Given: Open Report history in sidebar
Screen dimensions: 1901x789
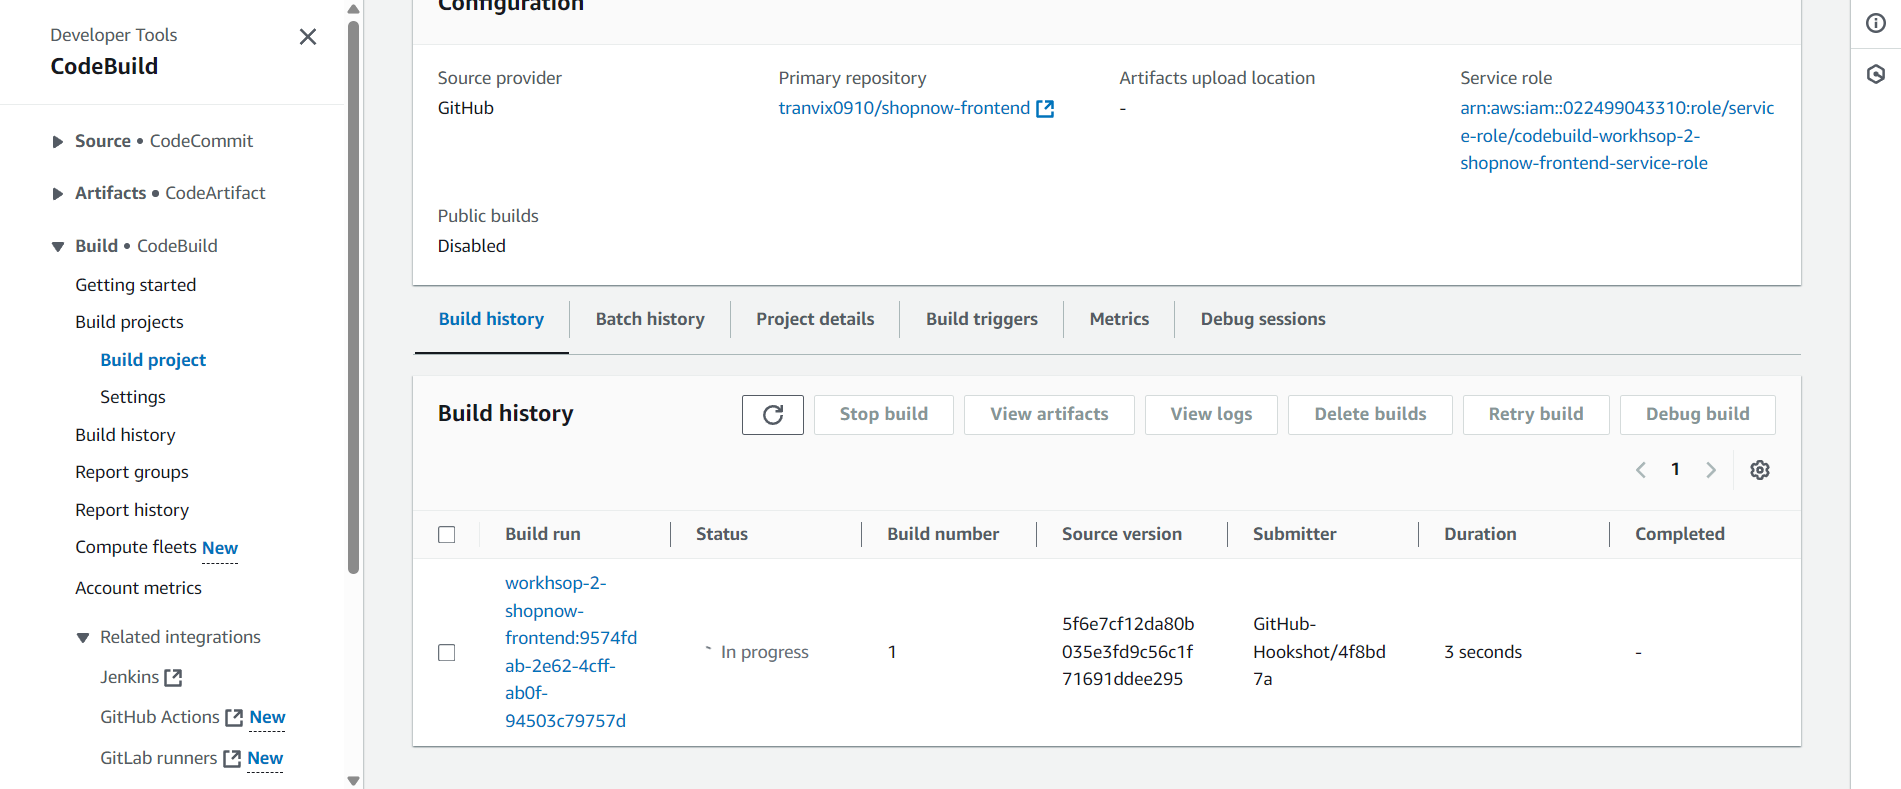Looking at the screenshot, I should coord(132,510).
